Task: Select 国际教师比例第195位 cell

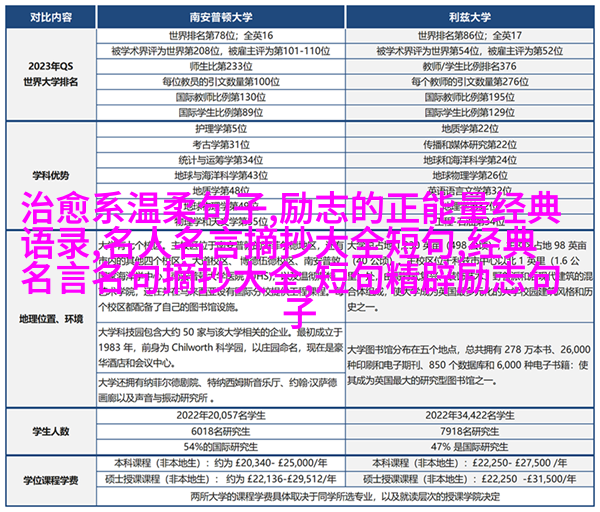Action: (470, 97)
